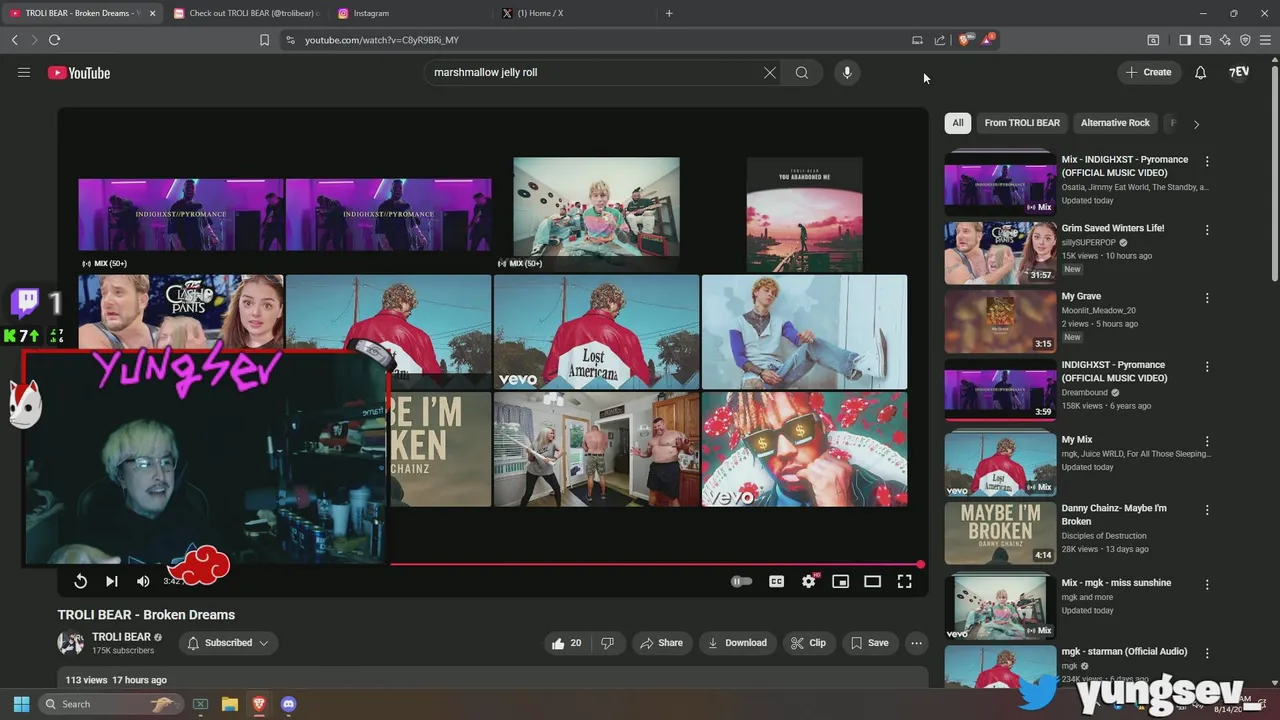
Task: Open Brave Shields lion icon
Action: pos(965,40)
